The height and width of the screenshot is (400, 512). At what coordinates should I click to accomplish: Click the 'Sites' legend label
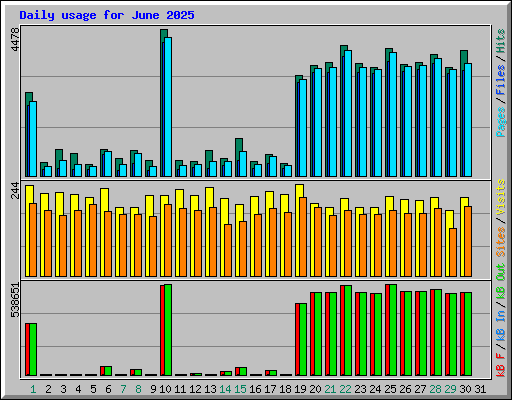[501, 242]
